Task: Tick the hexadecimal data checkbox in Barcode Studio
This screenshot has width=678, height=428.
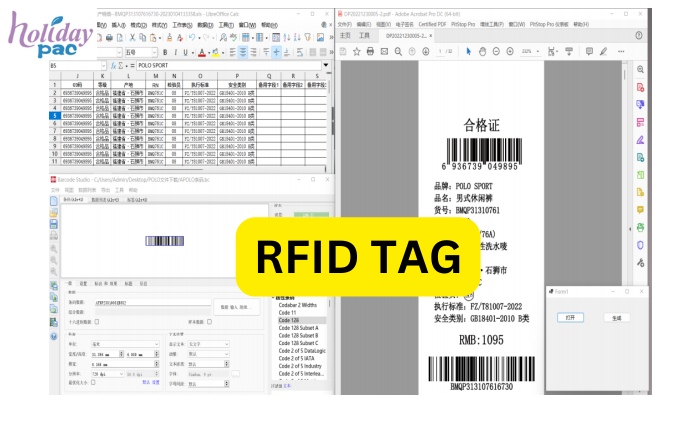Action: (97, 322)
